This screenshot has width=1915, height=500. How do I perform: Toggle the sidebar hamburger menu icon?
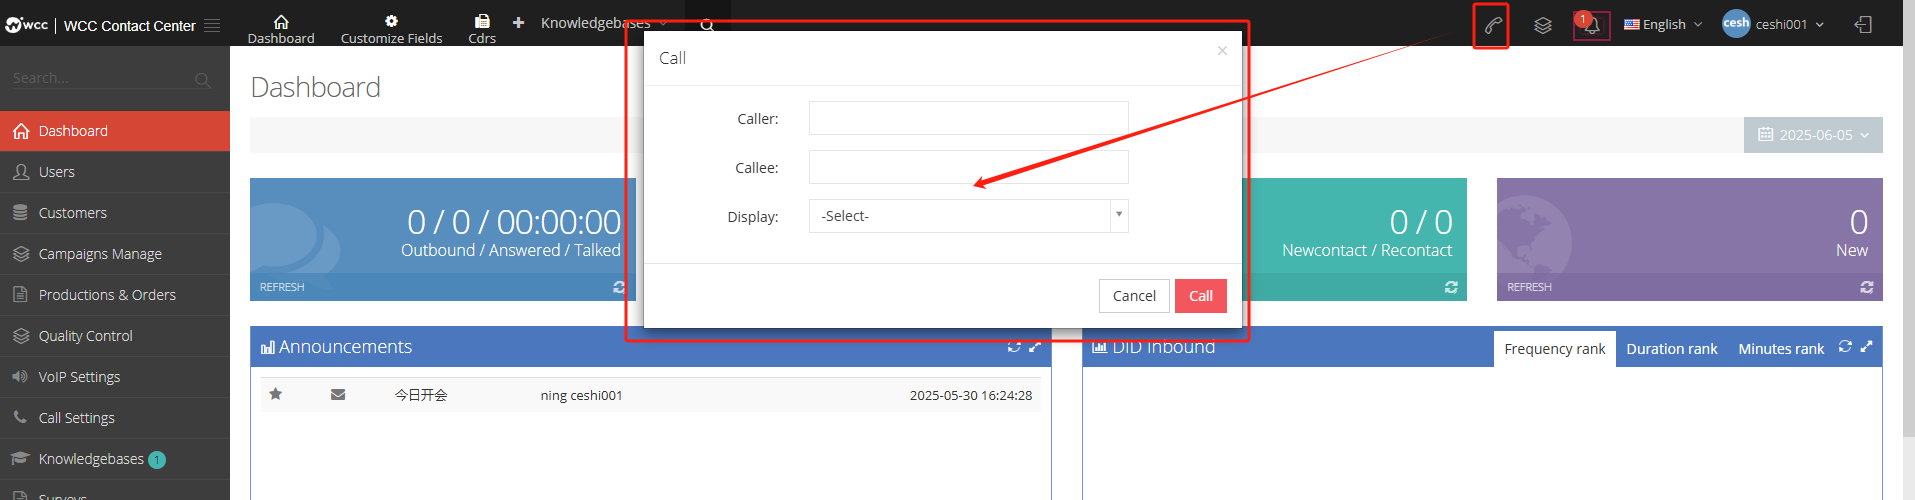[x=212, y=25]
